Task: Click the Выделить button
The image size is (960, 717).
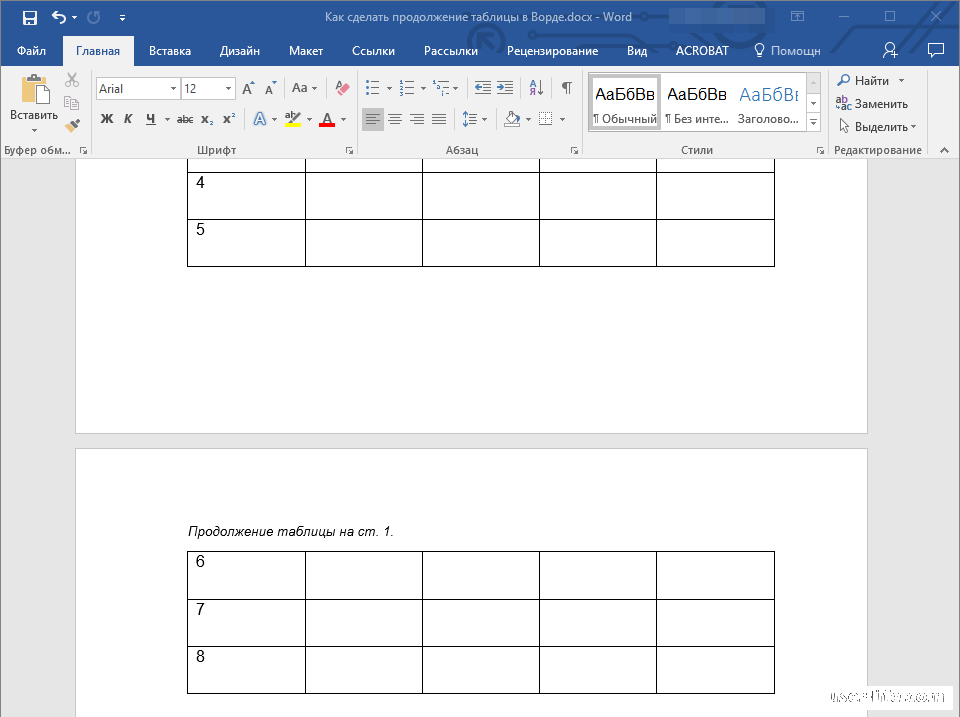Action: (877, 127)
